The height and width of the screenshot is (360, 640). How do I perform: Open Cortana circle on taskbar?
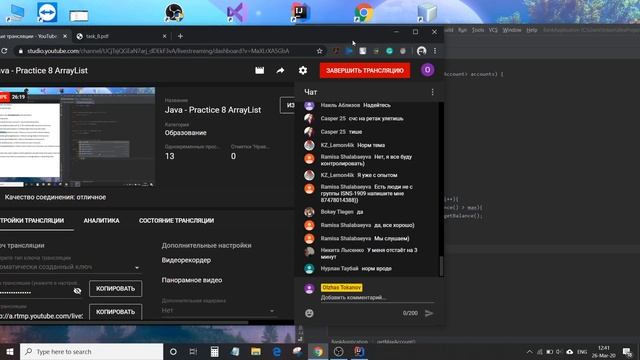click(173, 351)
